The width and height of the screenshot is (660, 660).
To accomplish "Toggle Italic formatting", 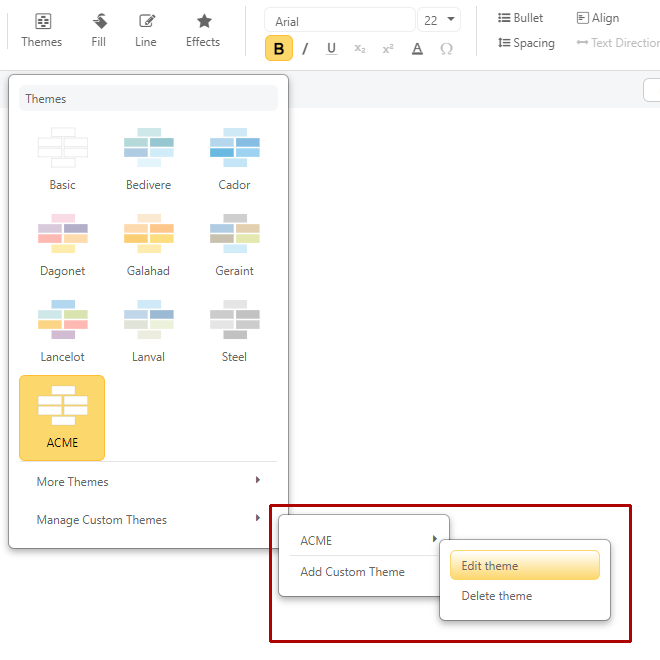I will point(305,49).
